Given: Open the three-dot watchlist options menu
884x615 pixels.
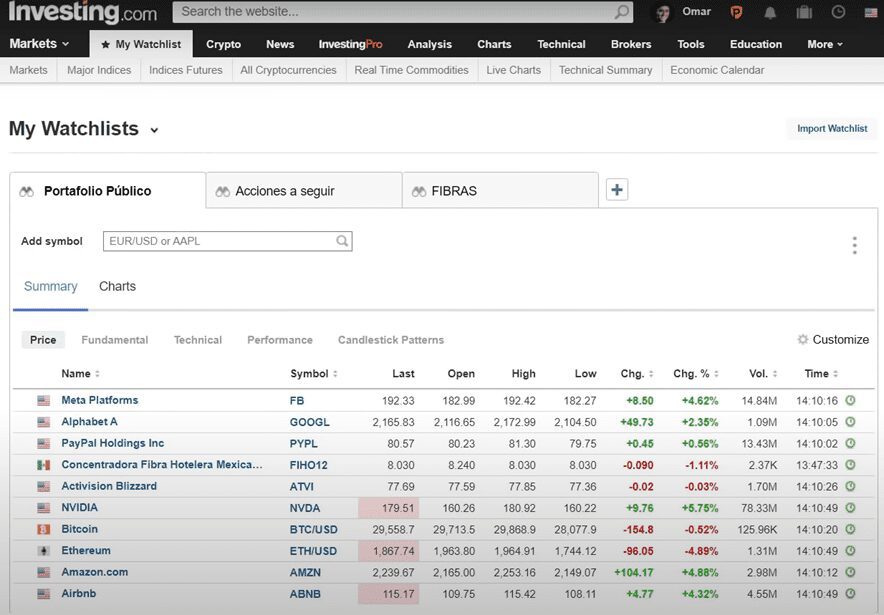Looking at the screenshot, I should (x=854, y=245).
